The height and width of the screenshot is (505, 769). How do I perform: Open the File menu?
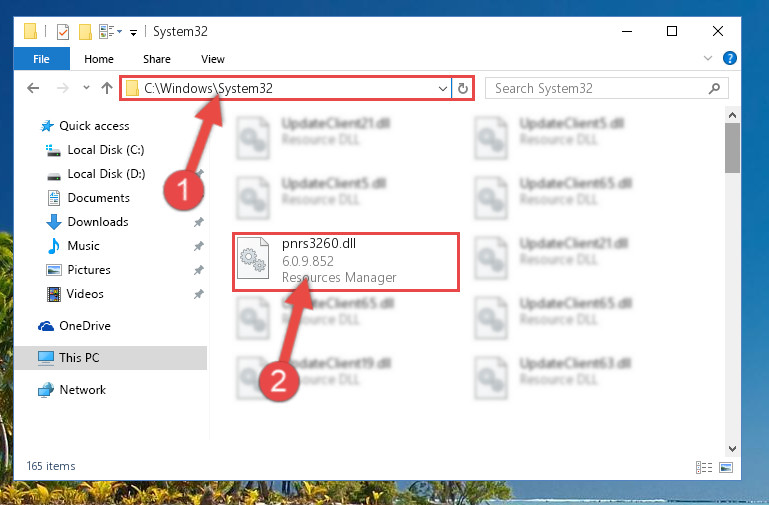pyautogui.click(x=41, y=59)
